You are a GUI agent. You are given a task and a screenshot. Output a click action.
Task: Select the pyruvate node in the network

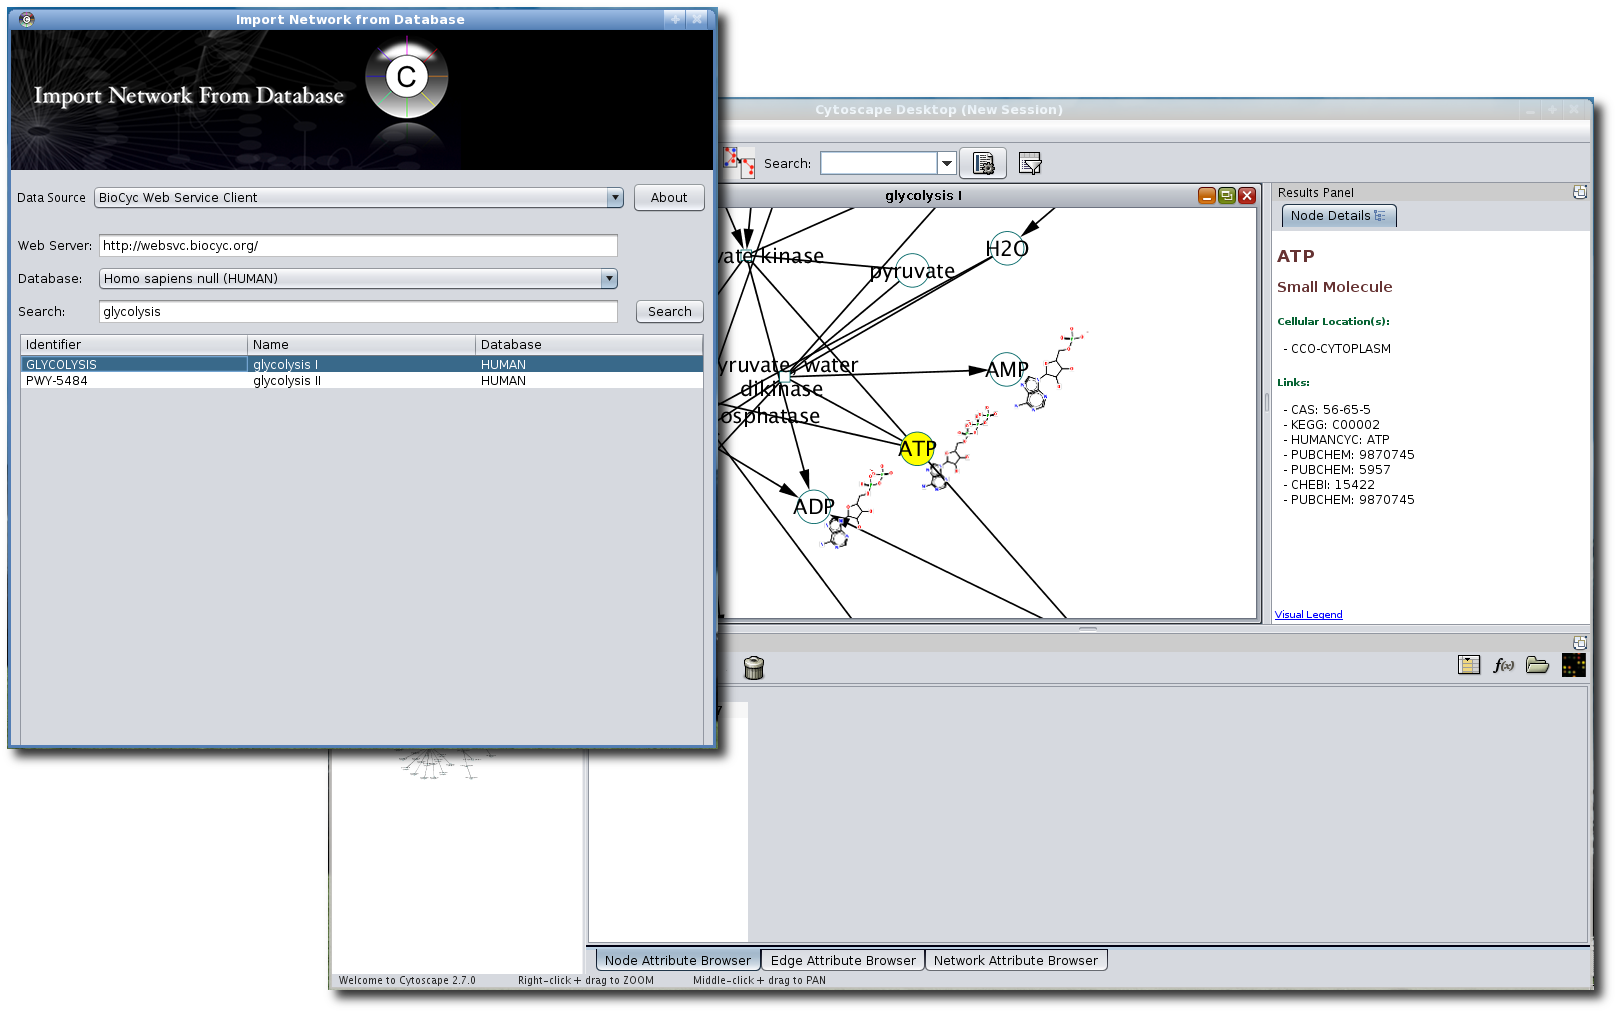pyautogui.click(x=912, y=271)
